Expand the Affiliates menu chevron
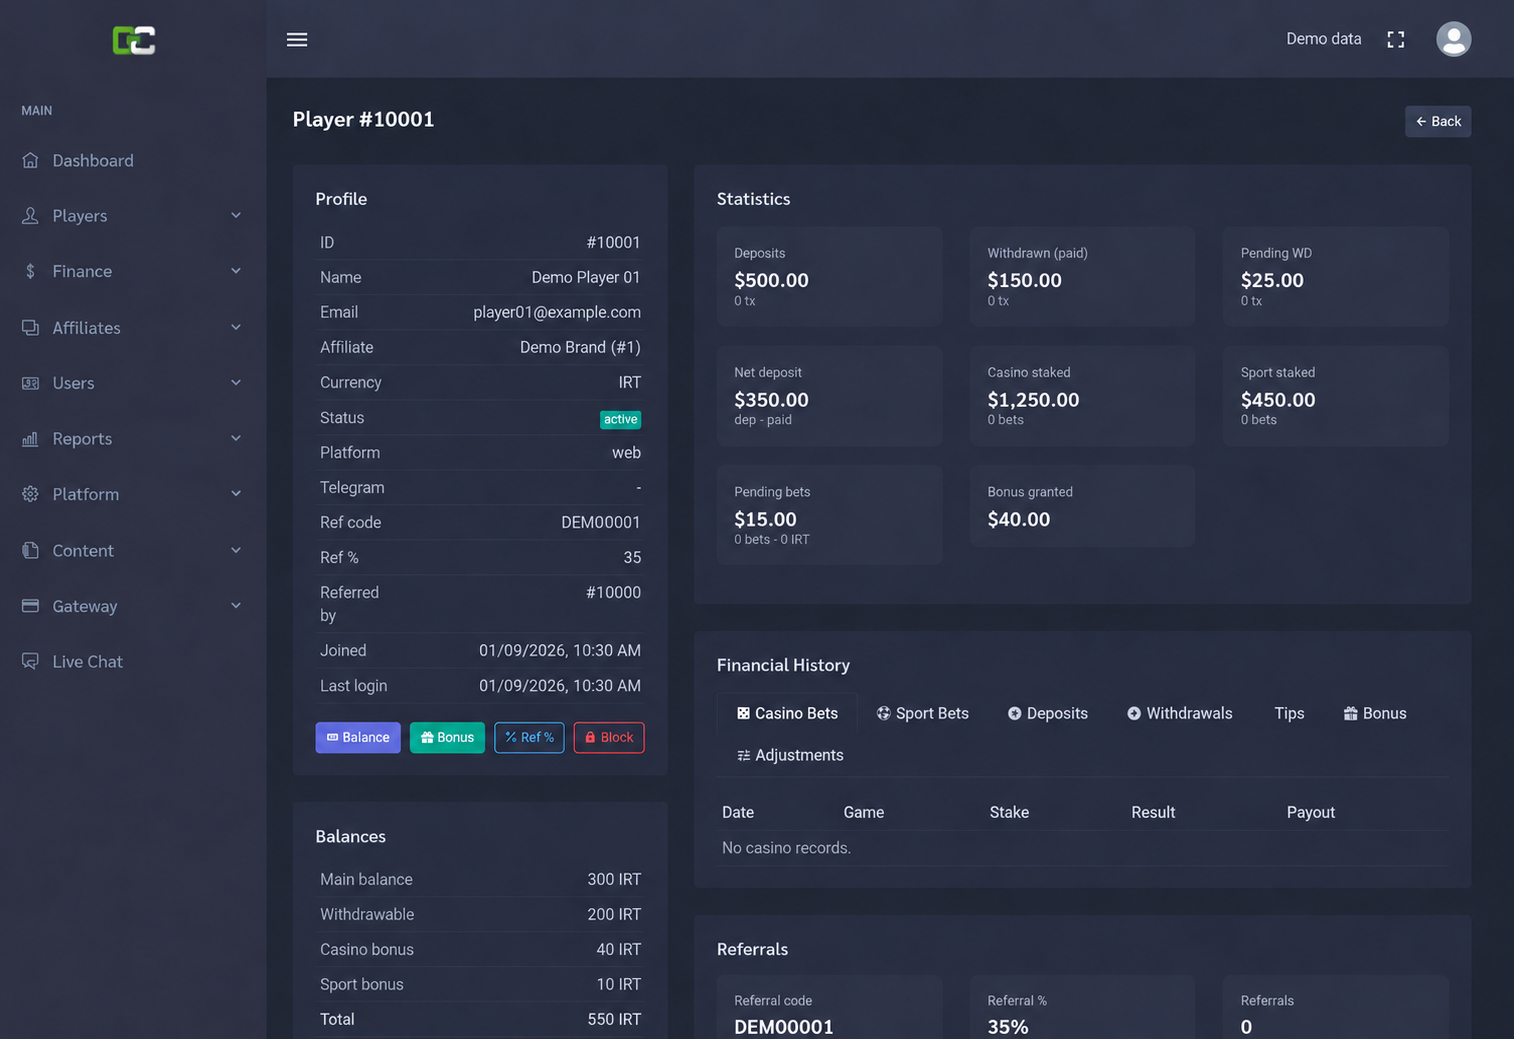The width and height of the screenshot is (1514, 1039). coord(236,327)
